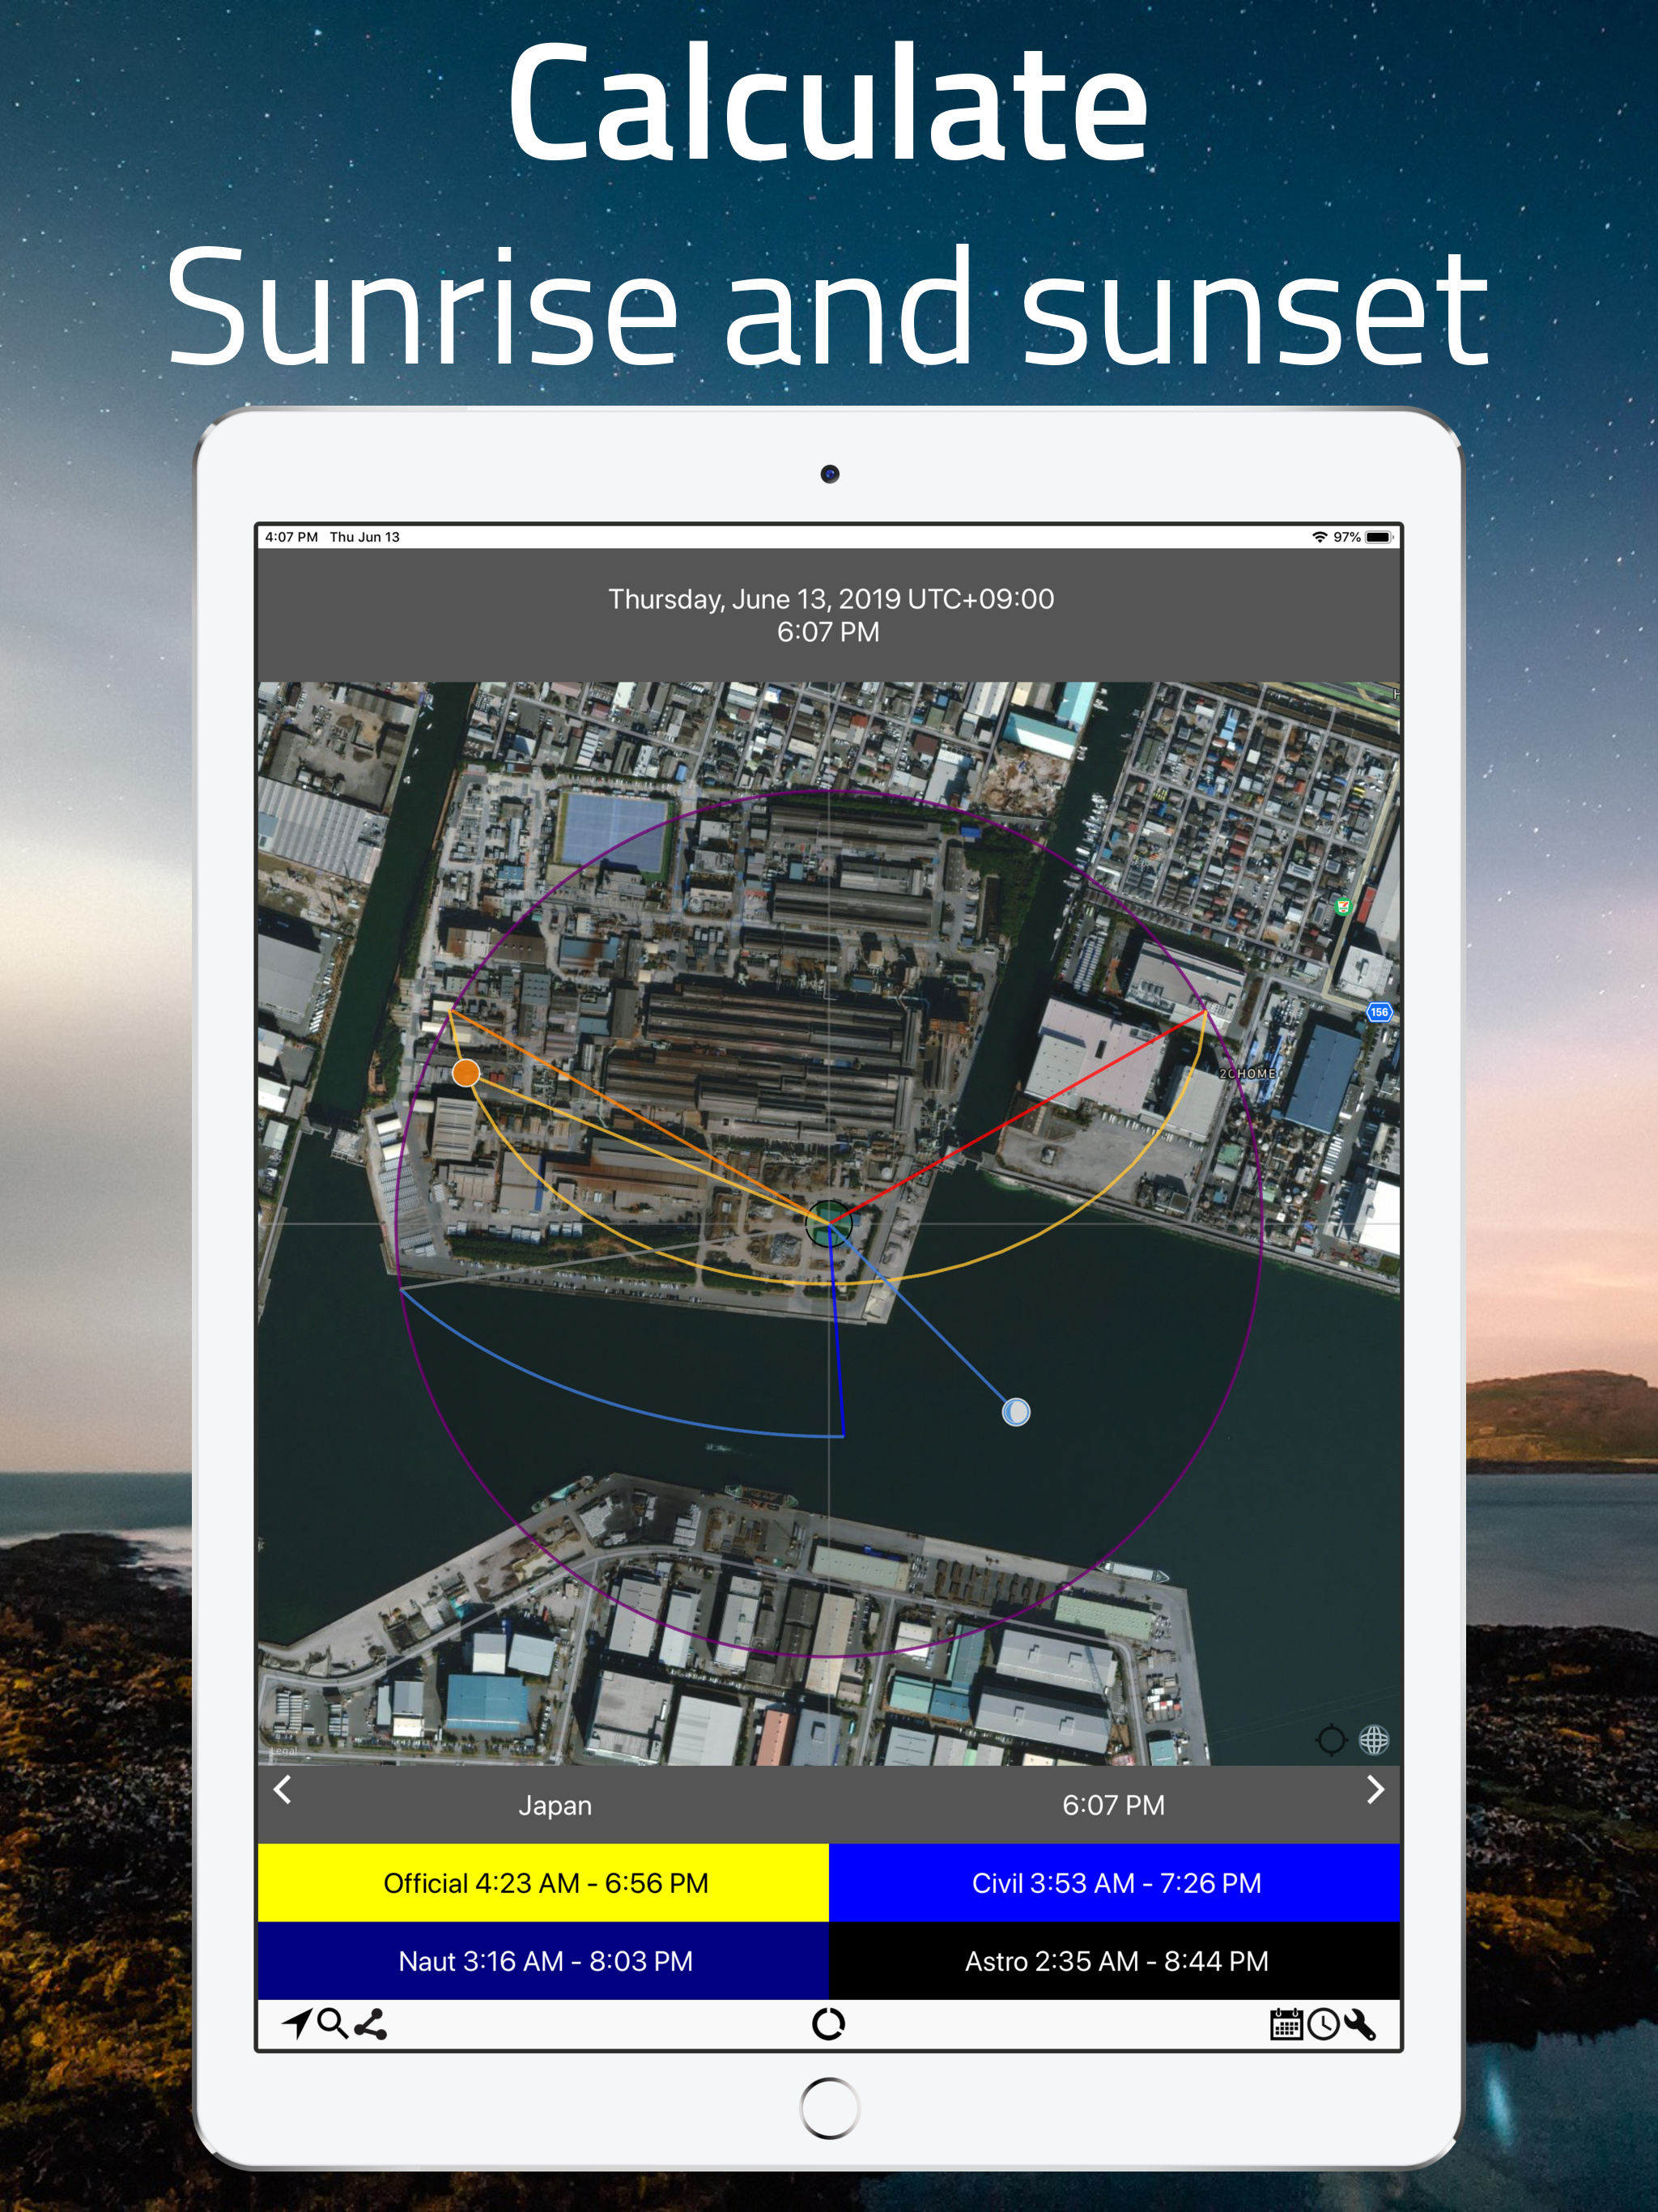
Task: Open the search magnifier tool
Action: (x=332, y=2023)
